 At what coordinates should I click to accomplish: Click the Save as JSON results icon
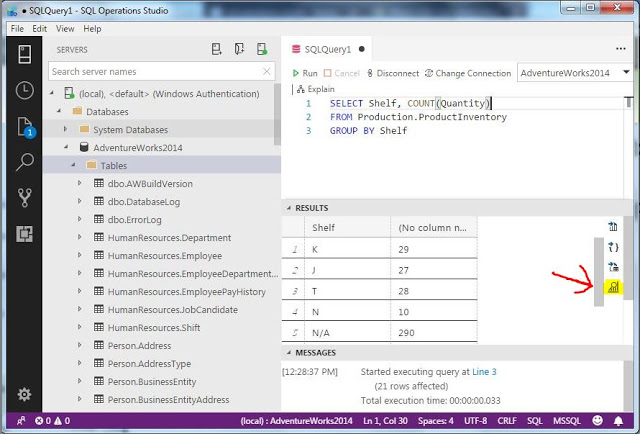(613, 247)
